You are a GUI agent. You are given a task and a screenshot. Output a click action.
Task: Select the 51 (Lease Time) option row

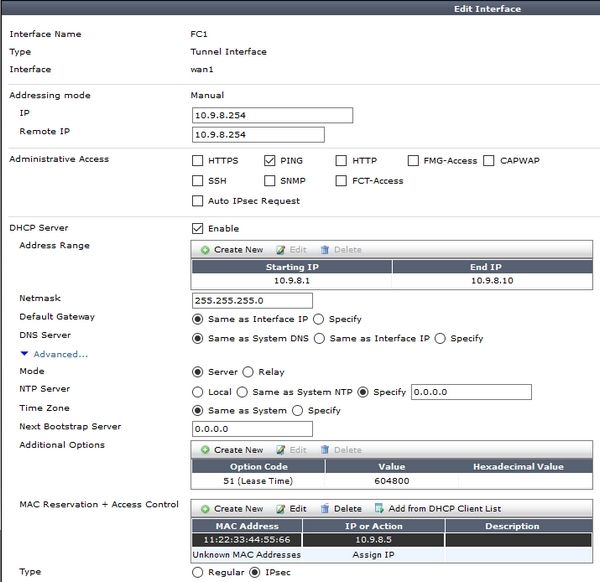click(392, 481)
